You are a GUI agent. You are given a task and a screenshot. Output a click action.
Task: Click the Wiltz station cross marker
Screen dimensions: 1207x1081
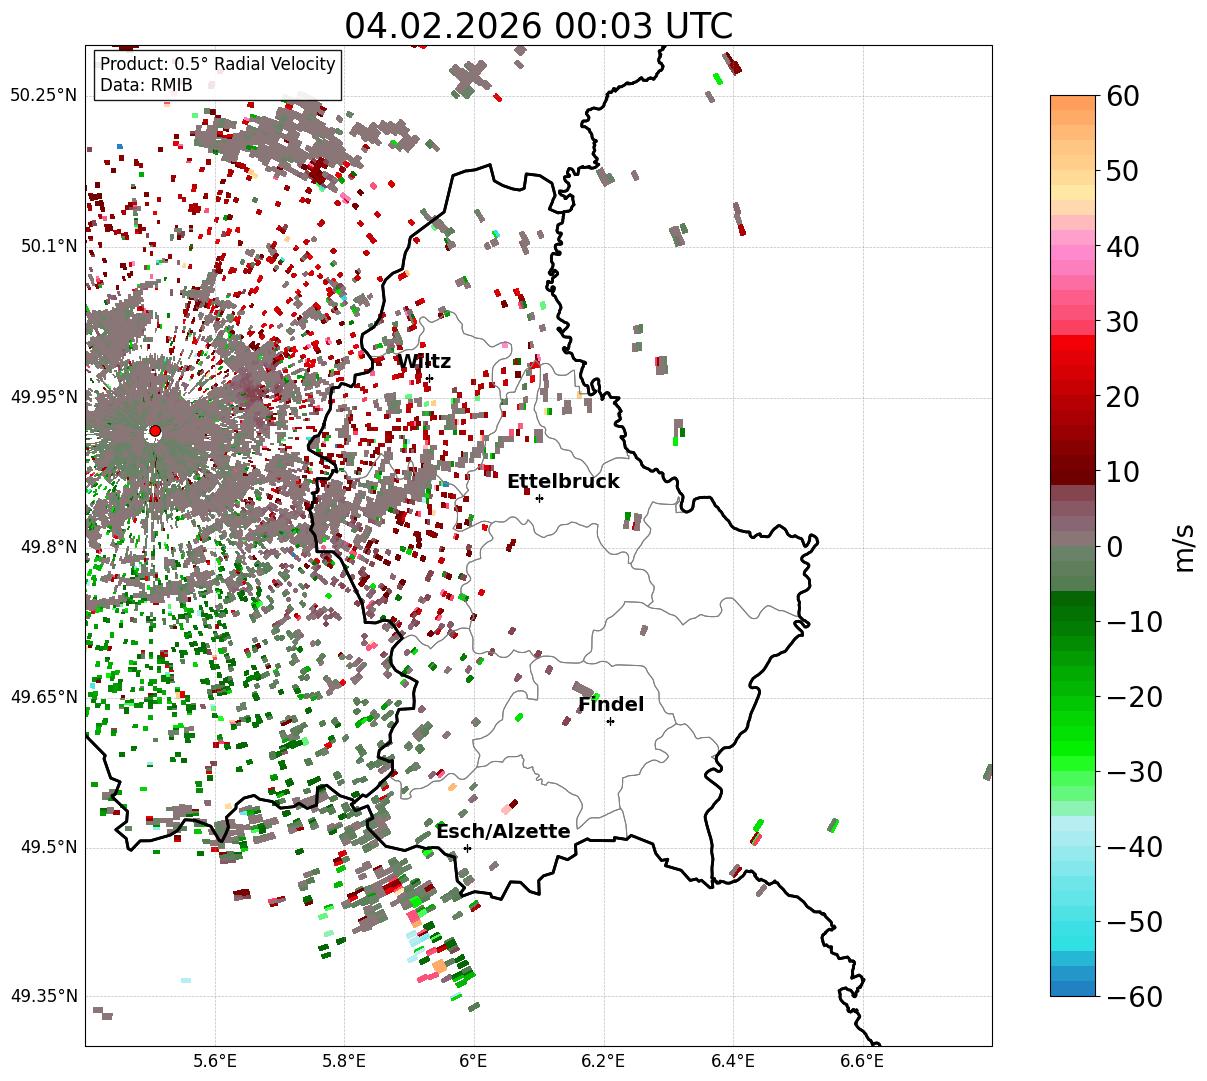[429, 378]
